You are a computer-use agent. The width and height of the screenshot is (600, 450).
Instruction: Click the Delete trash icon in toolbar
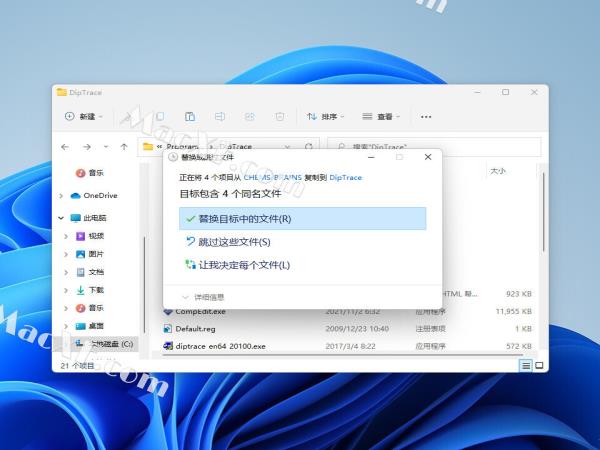280,116
